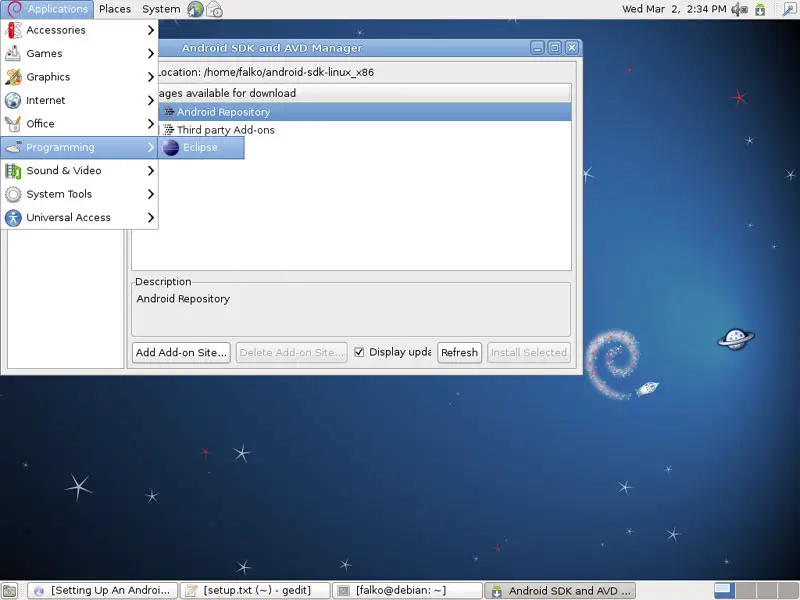Click the mail launcher icon in top panel
The height and width of the screenshot is (600, 800).
(x=214, y=9)
